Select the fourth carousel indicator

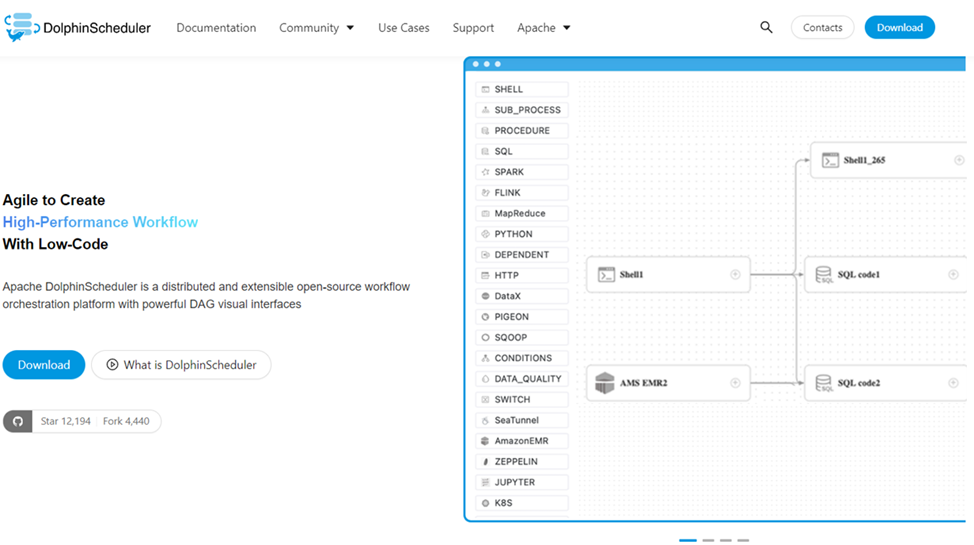[743, 541]
